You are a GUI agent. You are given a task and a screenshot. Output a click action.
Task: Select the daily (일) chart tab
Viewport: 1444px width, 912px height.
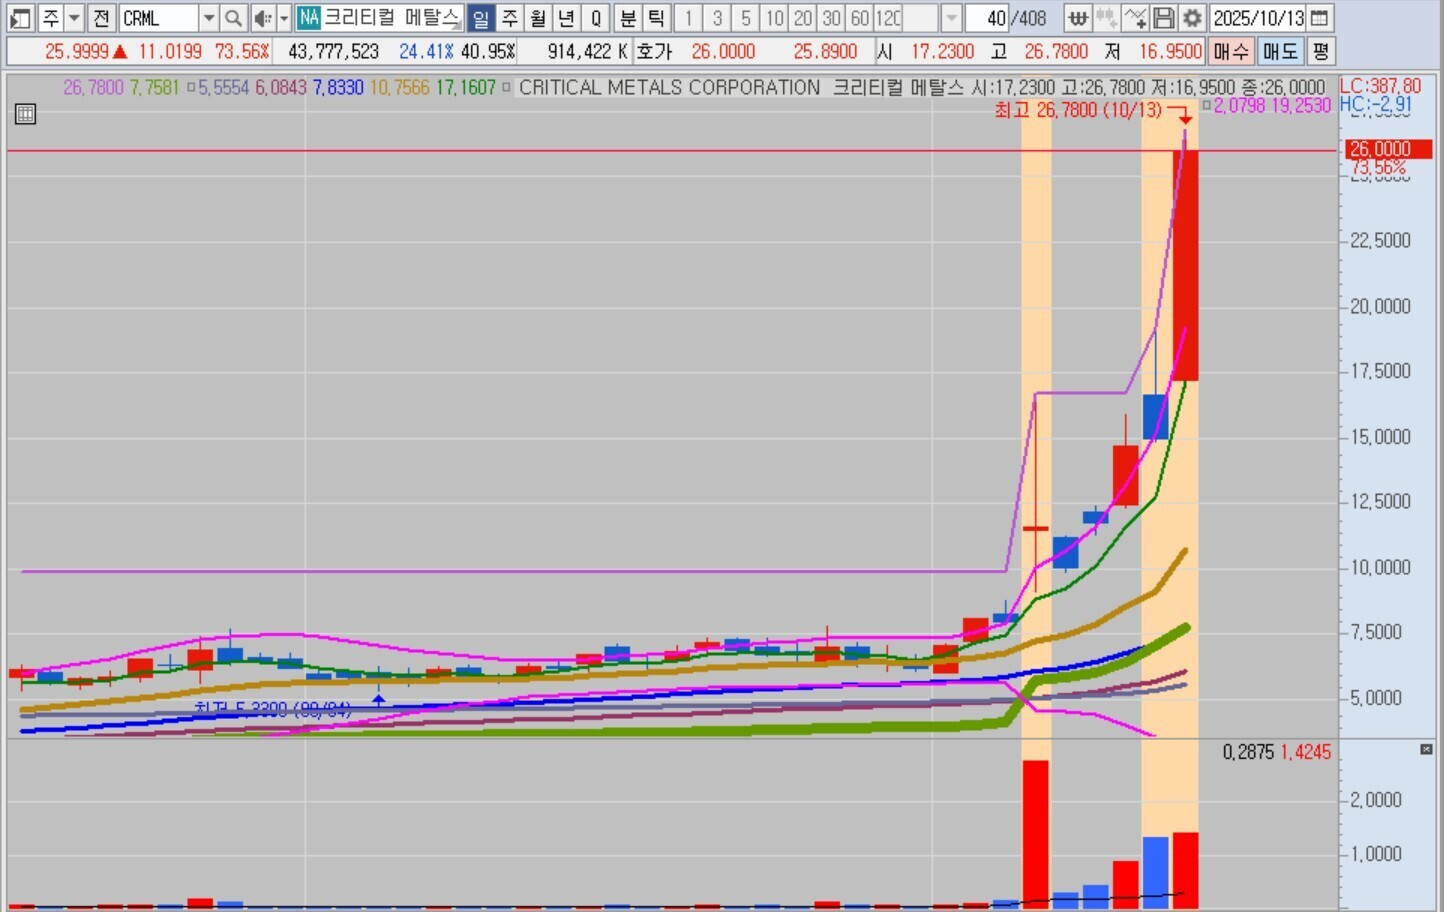(x=481, y=18)
